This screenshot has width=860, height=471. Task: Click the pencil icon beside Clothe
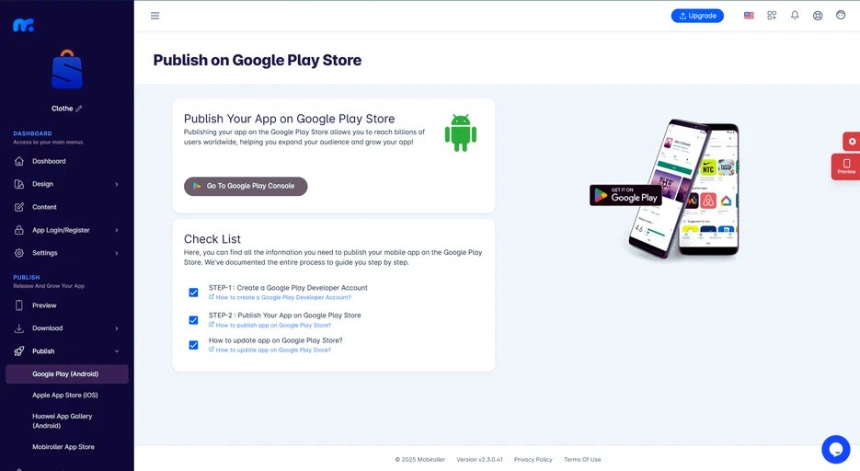pyautogui.click(x=79, y=108)
